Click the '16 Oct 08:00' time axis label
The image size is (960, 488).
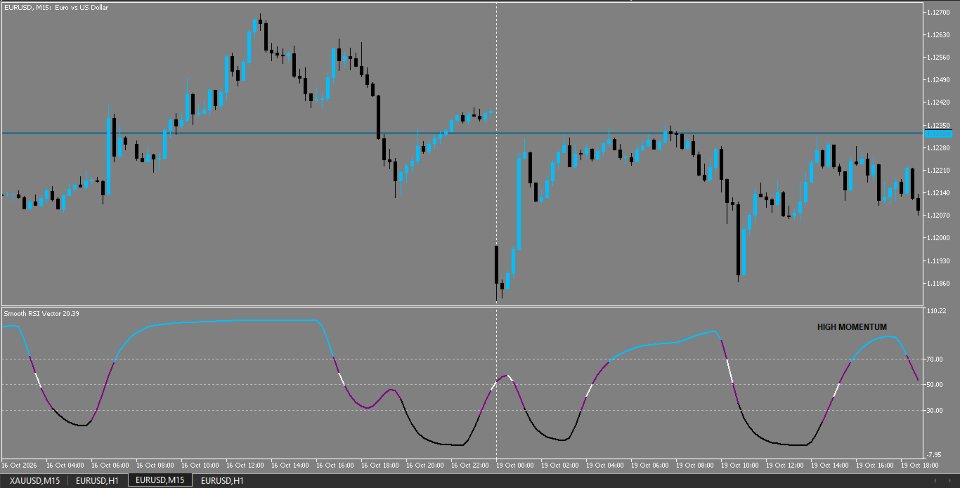154,465
